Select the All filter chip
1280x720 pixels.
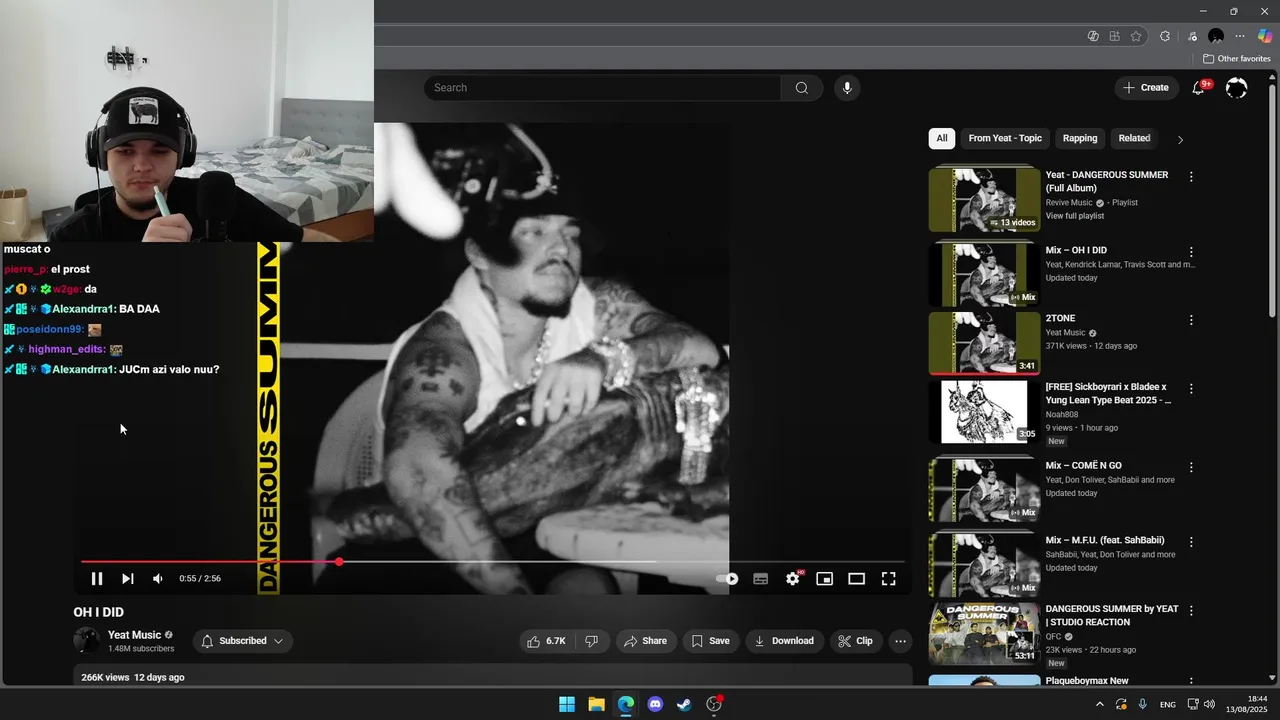coord(942,138)
